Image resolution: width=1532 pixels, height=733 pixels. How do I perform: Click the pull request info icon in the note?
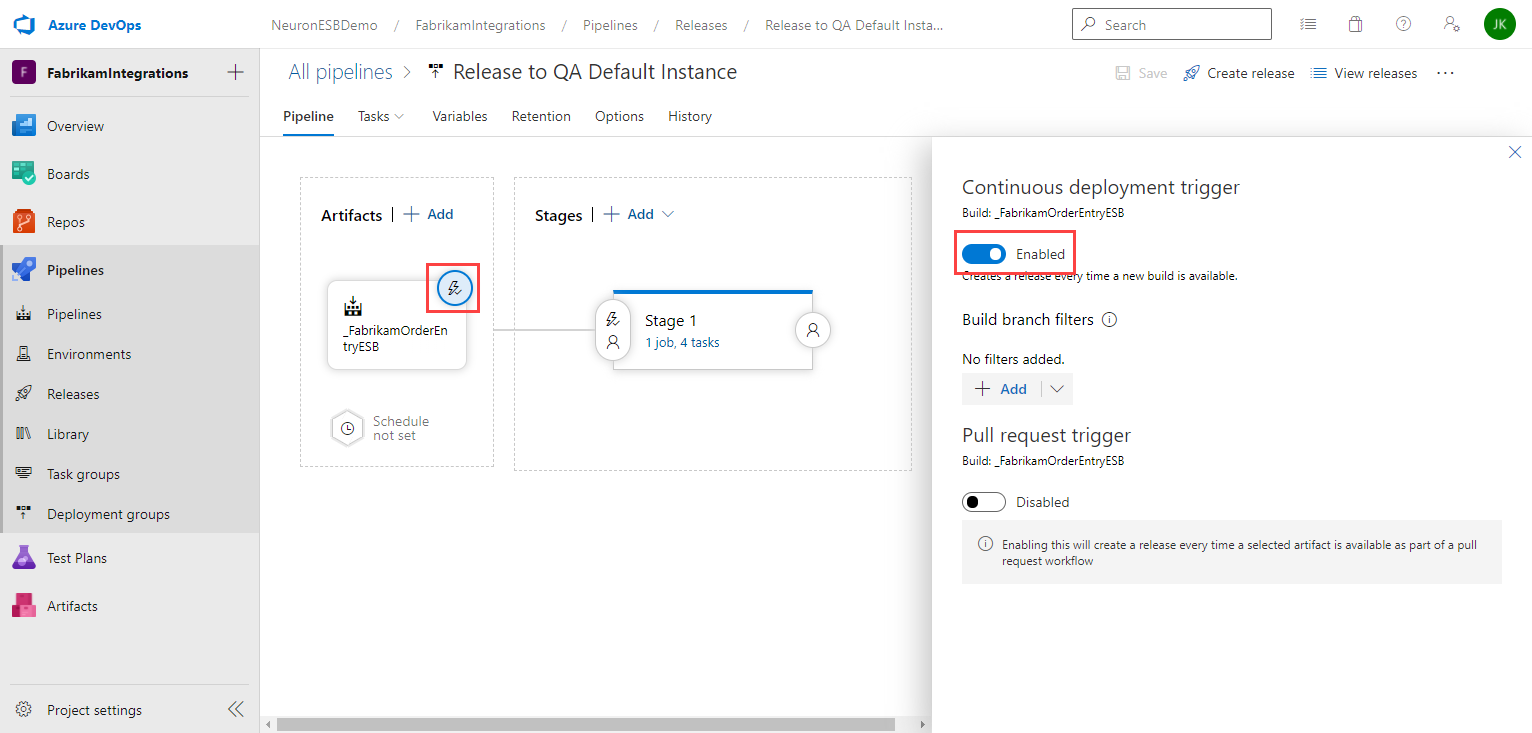(986, 545)
